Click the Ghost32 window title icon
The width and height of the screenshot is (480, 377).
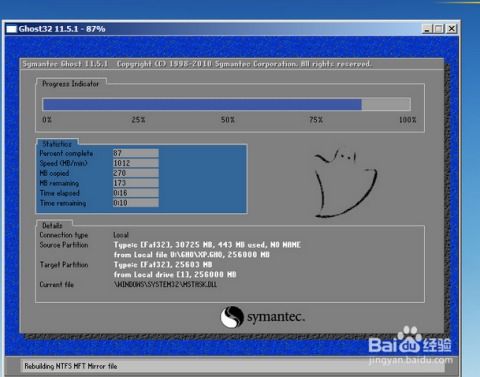pos(11,29)
